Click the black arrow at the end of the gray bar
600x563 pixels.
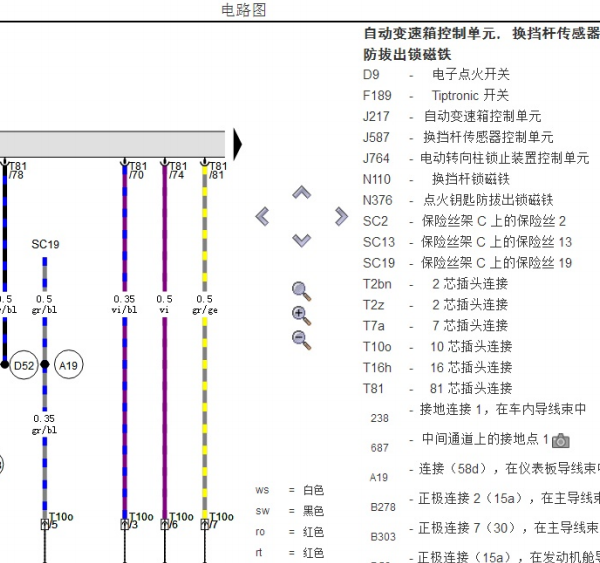click(238, 145)
